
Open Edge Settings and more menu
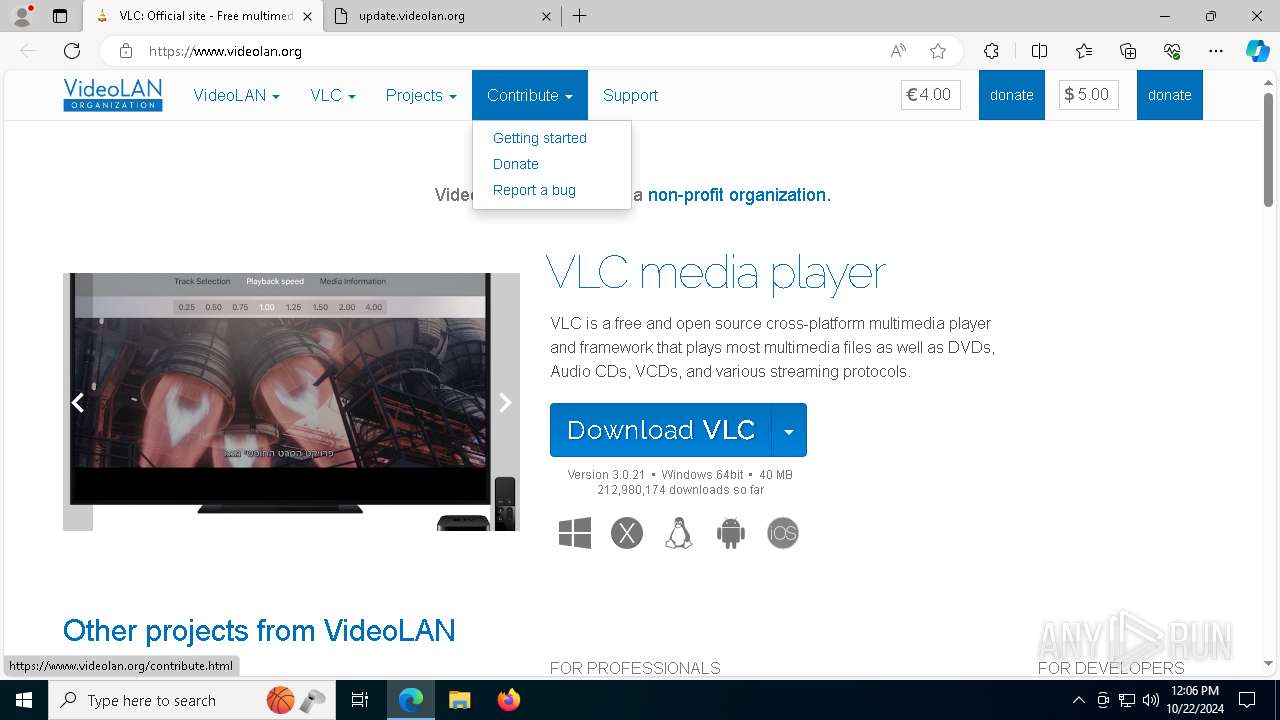(x=1216, y=51)
